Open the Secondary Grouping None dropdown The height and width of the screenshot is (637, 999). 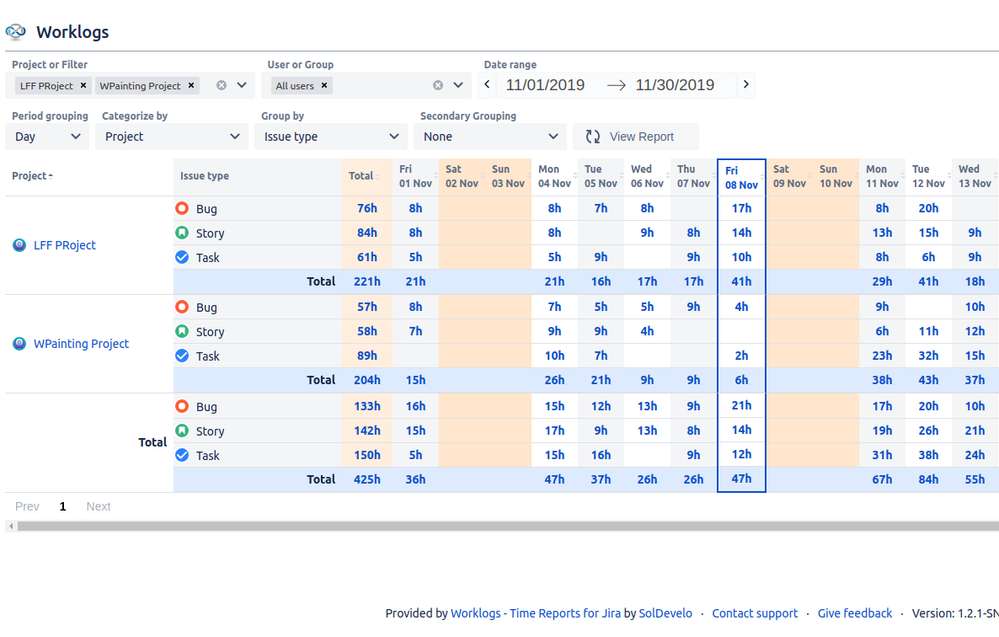pyautogui.click(x=490, y=136)
